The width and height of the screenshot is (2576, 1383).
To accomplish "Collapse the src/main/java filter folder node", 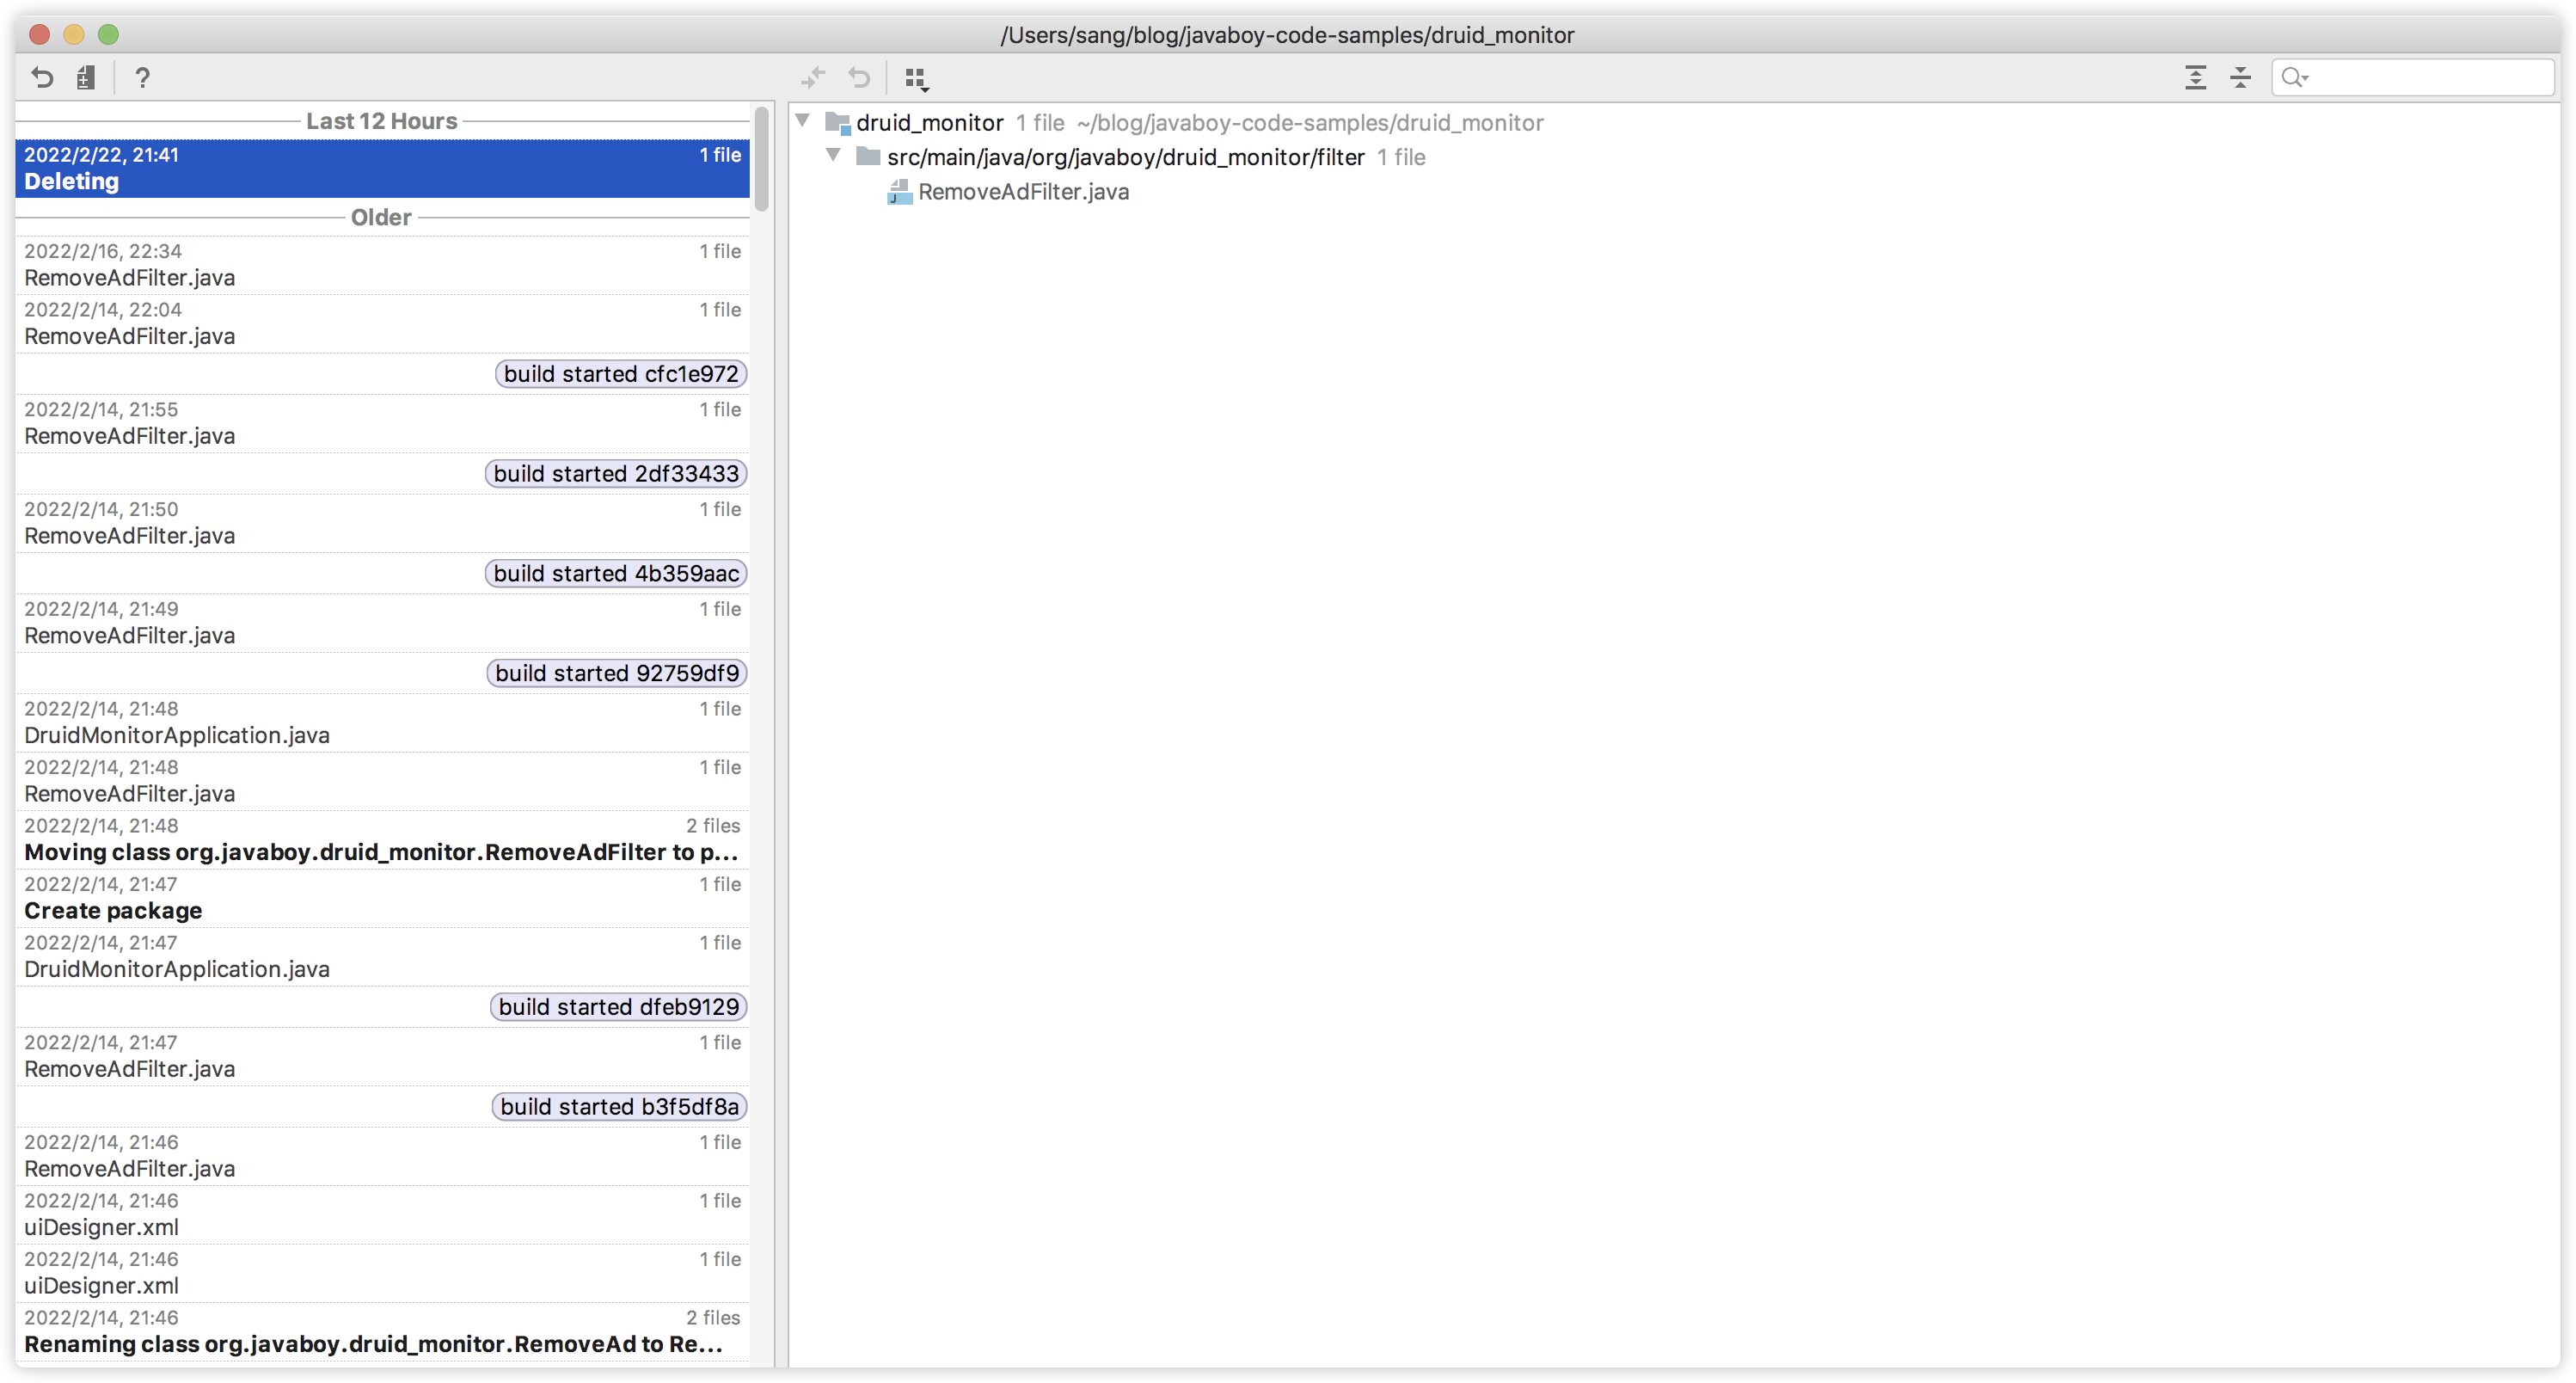I will [x=833, y=155].
